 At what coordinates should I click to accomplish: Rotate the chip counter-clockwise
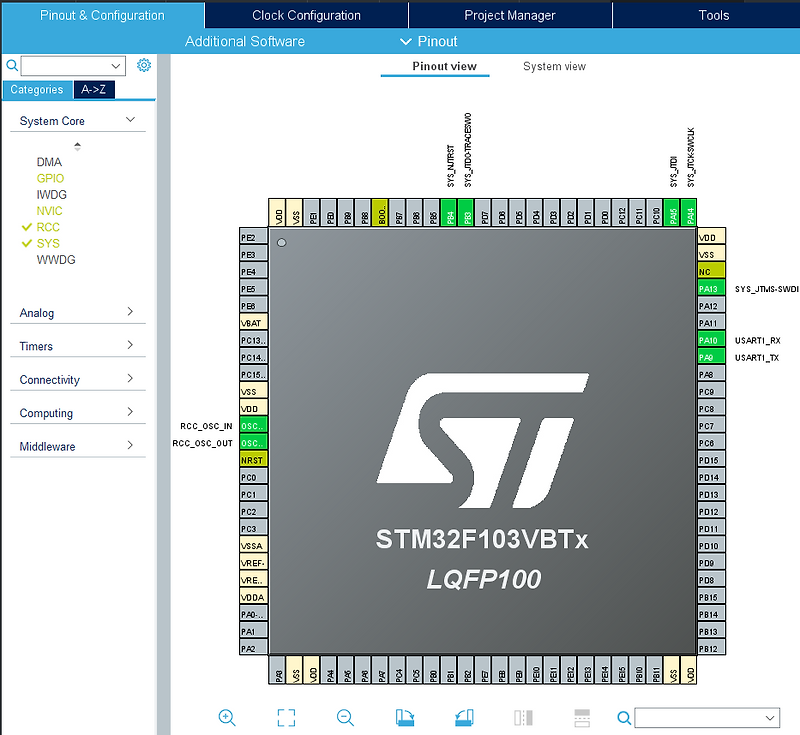(462, 717)
